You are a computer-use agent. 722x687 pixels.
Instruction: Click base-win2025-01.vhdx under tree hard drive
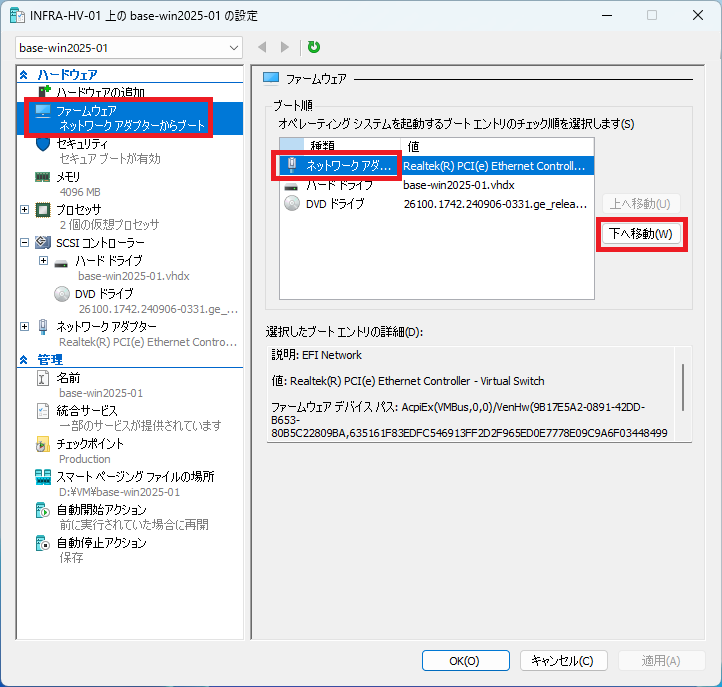[x=134, y=276]
